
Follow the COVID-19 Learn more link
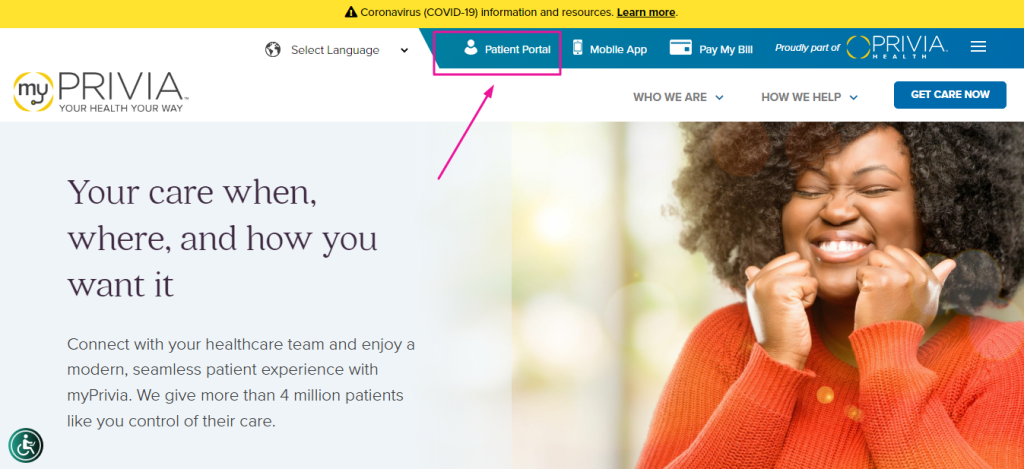click(646, 12)
